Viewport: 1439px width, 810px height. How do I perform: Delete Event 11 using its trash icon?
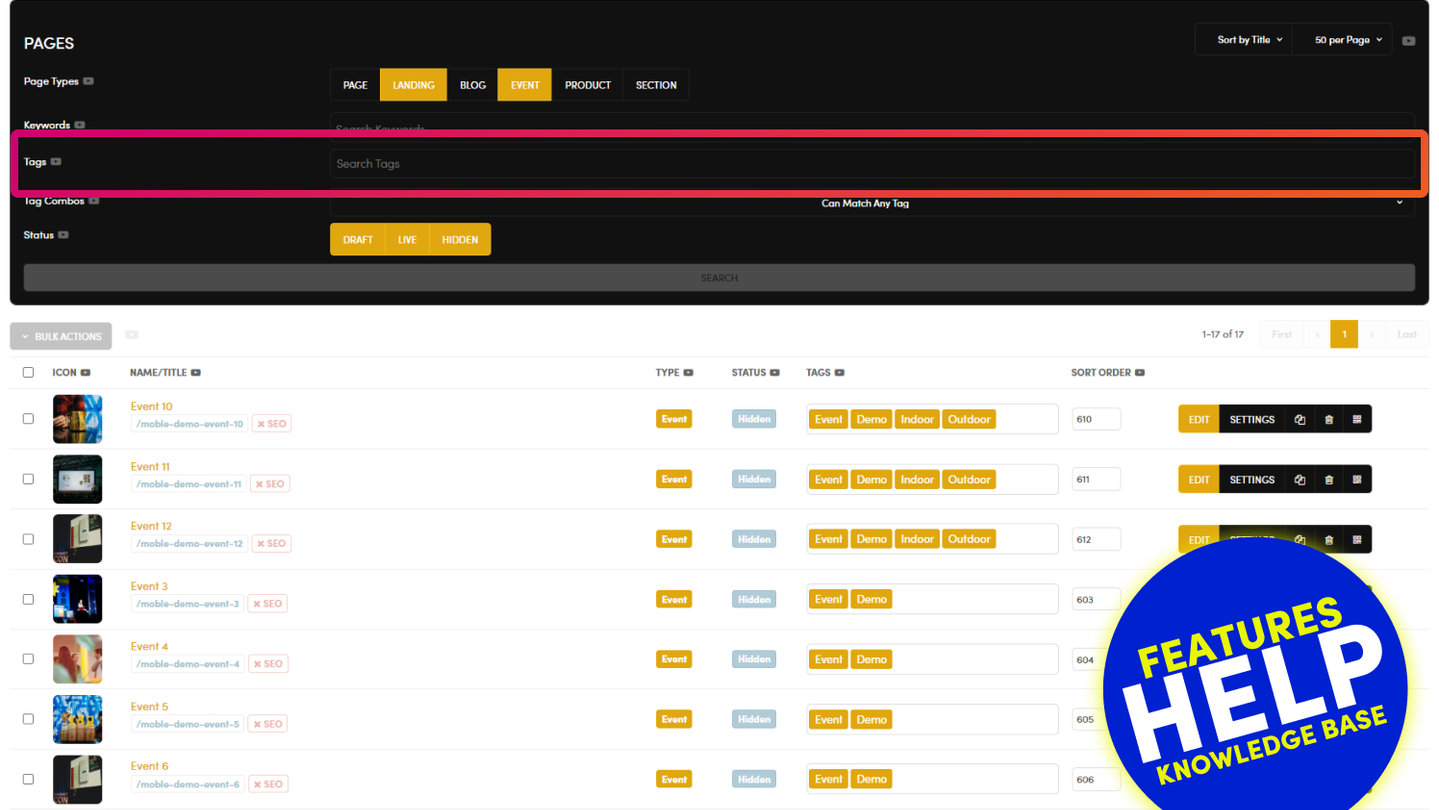pos(1329,480)
